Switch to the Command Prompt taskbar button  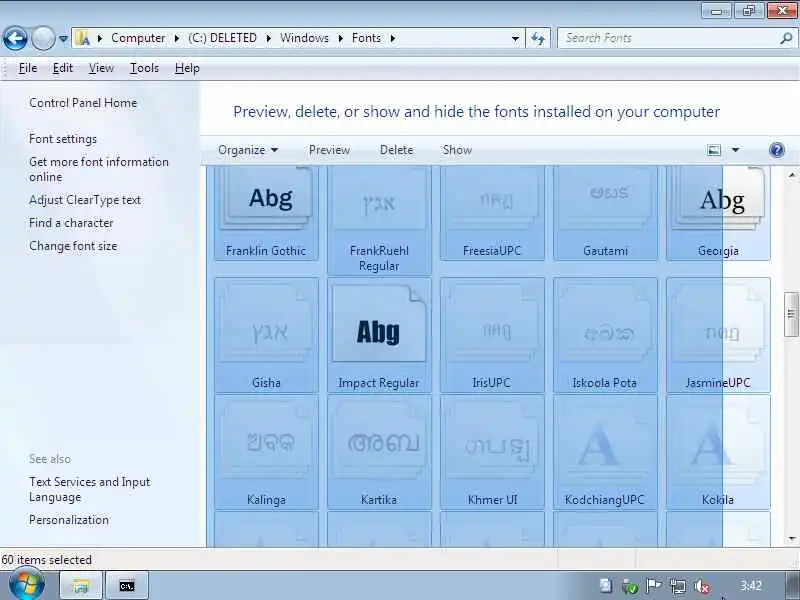(x=127, y=585)
